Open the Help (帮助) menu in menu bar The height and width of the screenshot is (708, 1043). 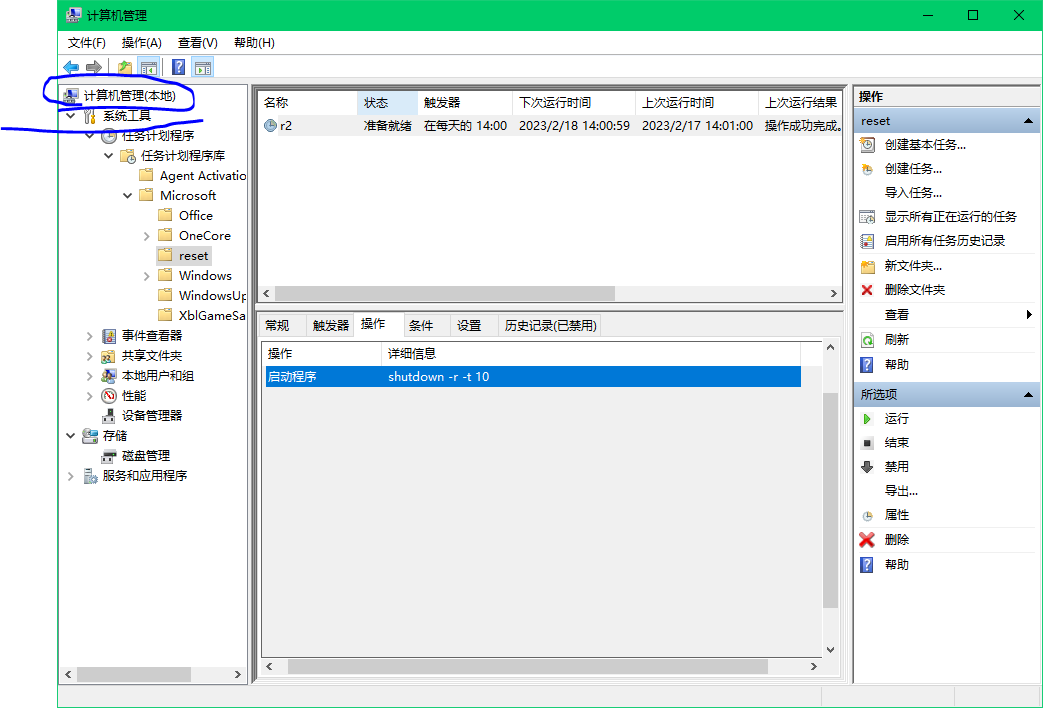(x=254, y=43)
